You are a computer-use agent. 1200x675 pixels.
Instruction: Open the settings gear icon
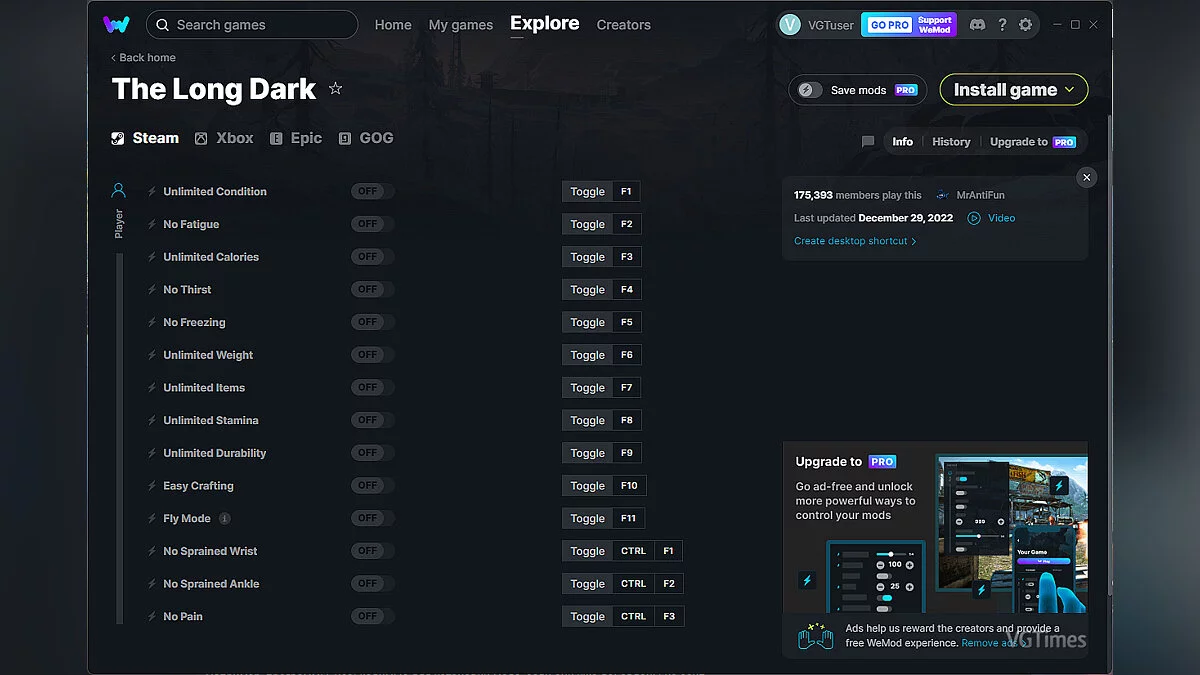pyautogui.click(x=1026, y=24)
